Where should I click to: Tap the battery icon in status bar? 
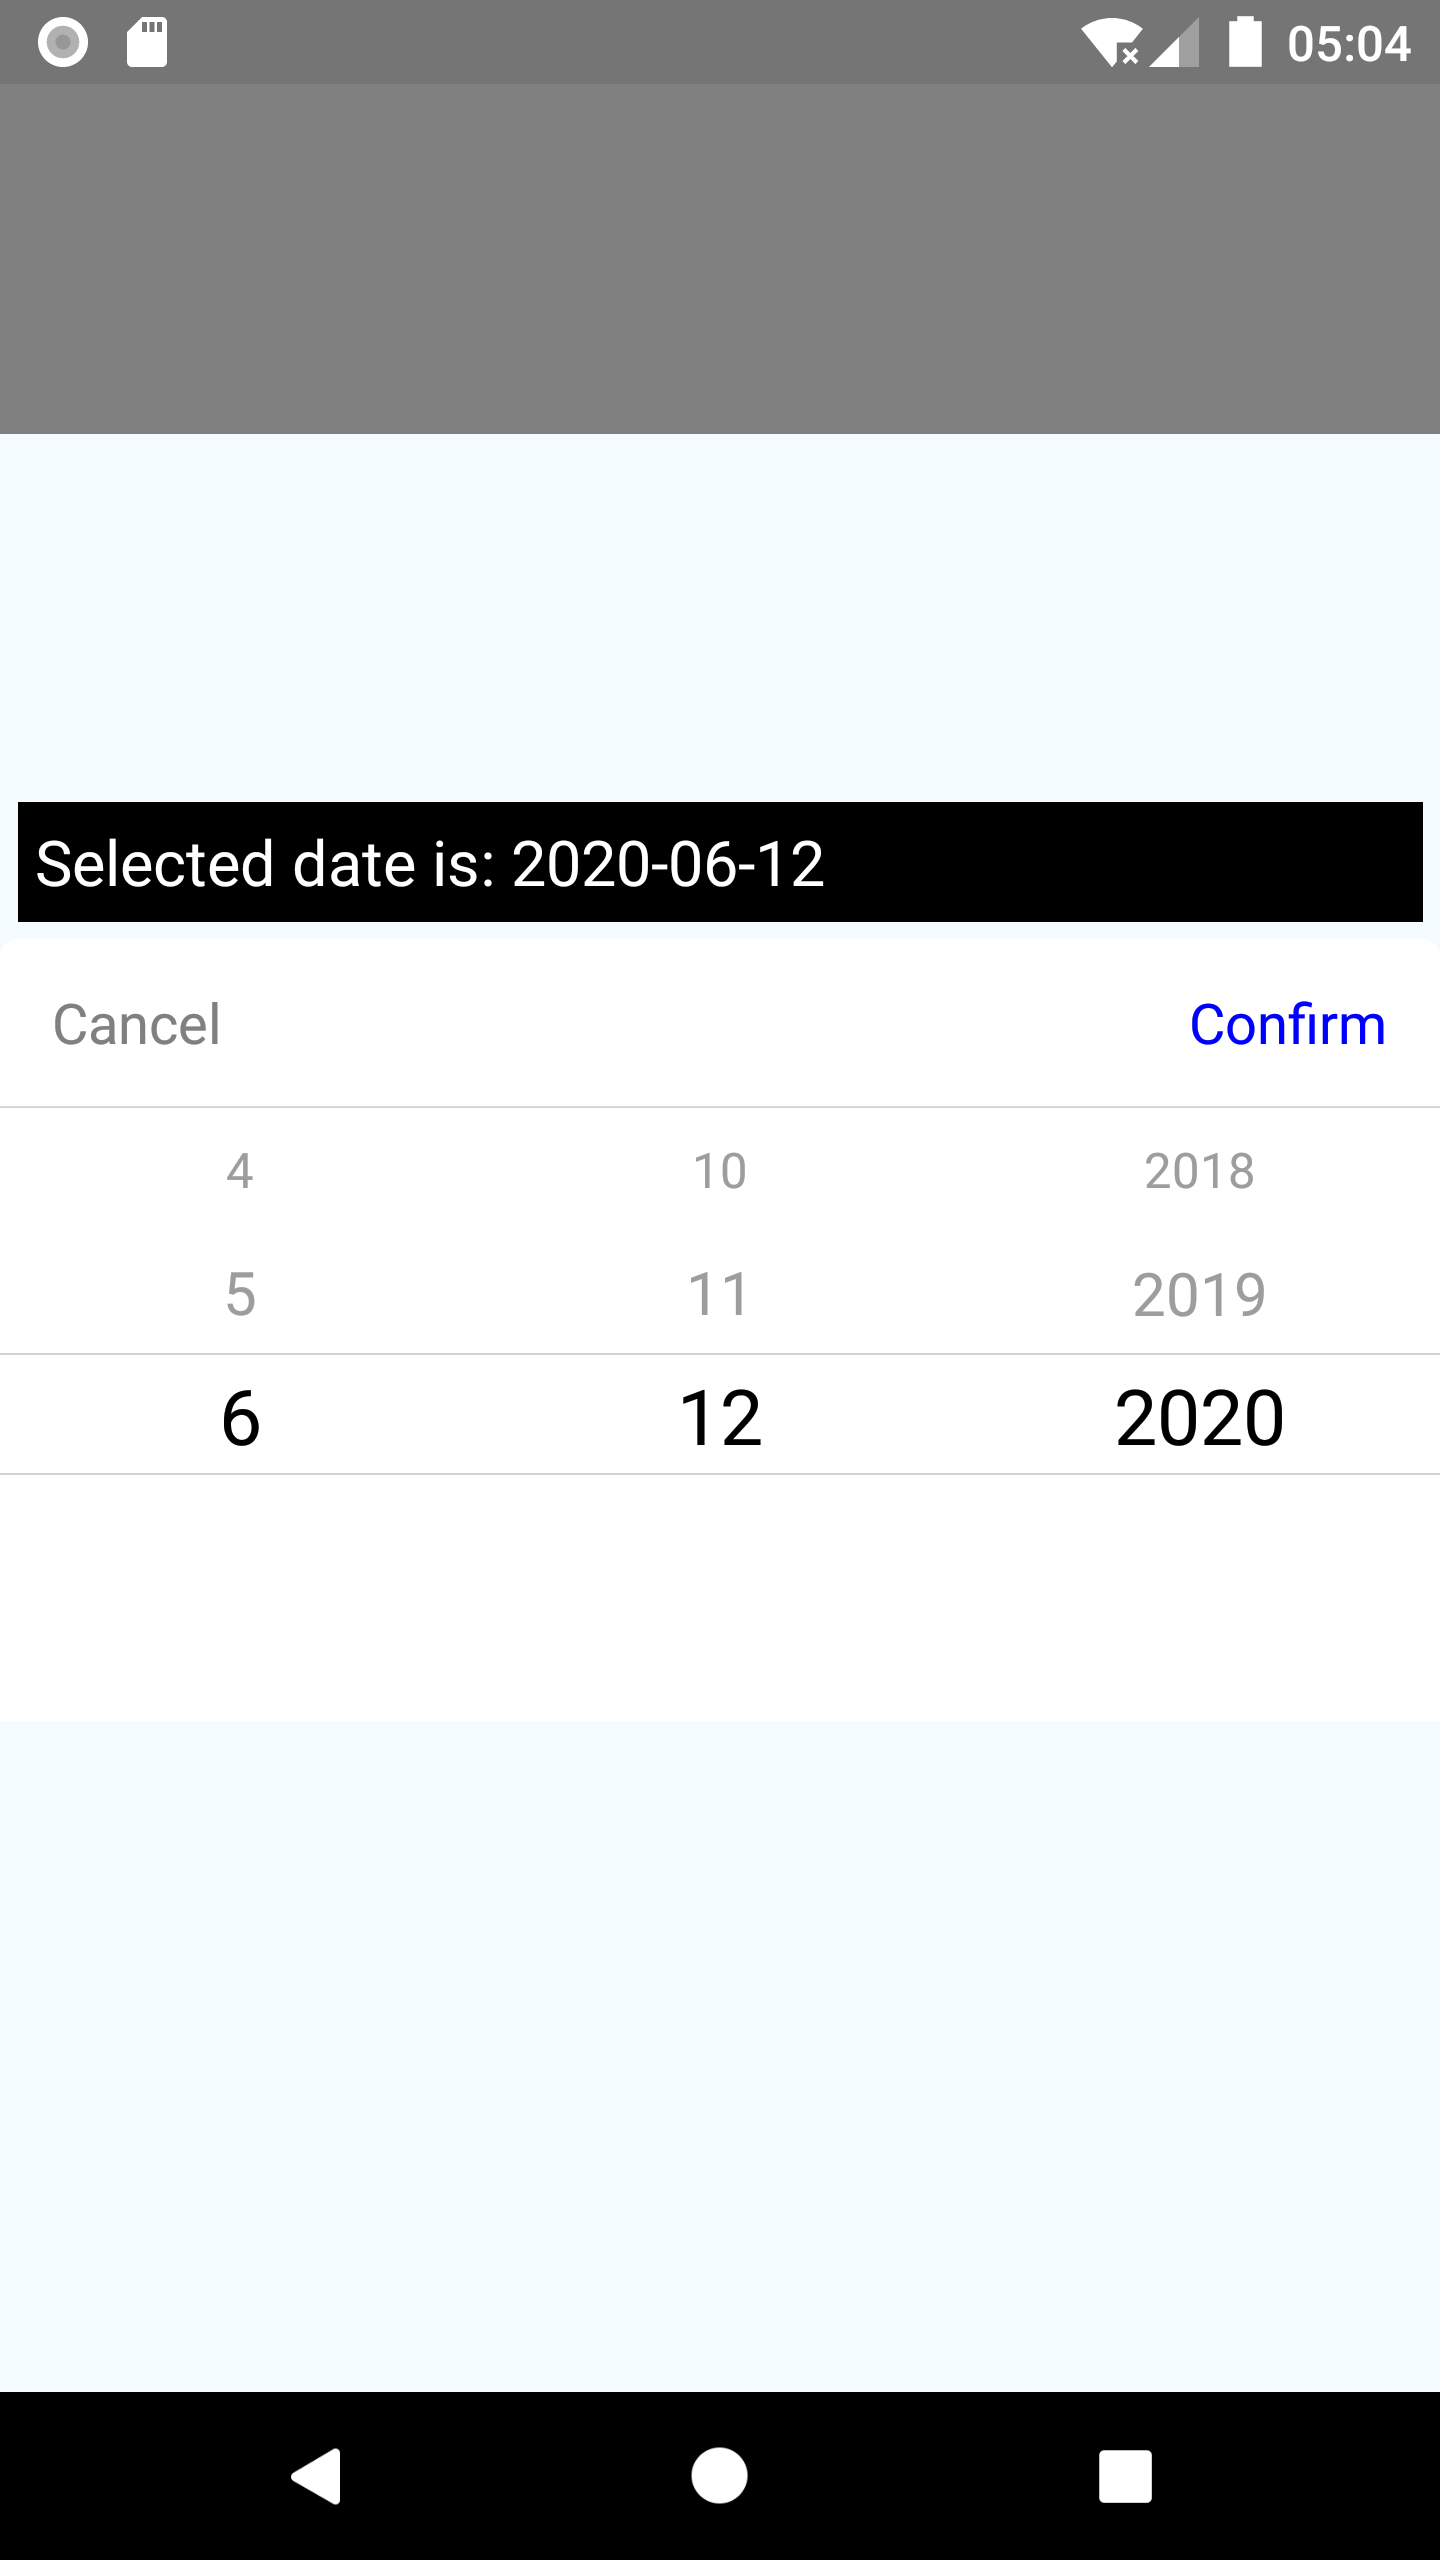coord(1244,42)
